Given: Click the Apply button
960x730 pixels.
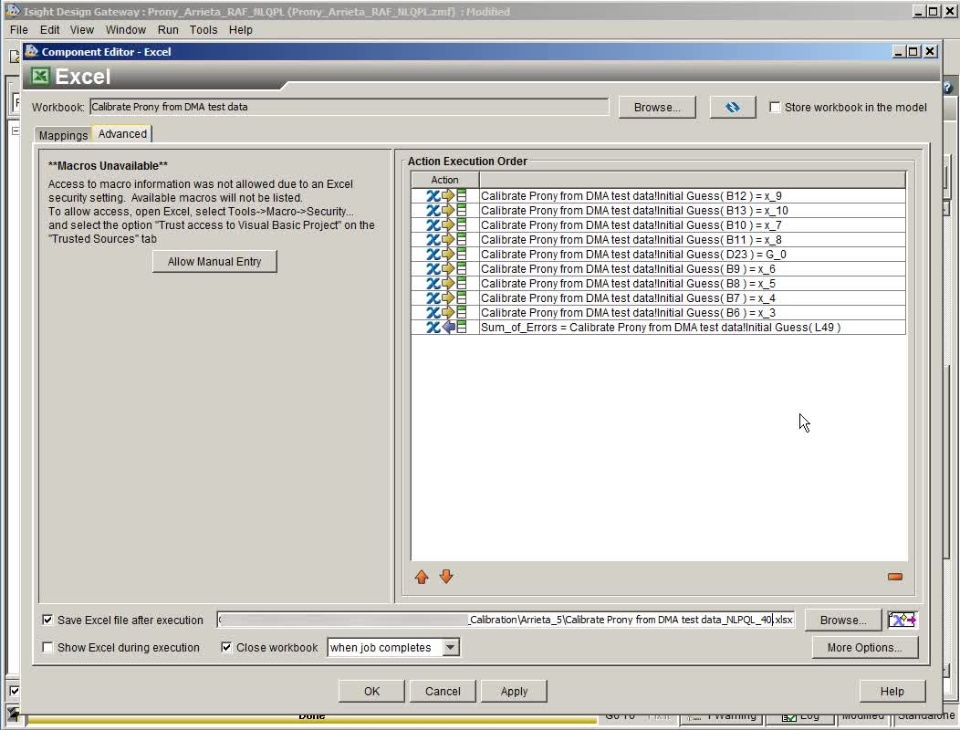Looking at the screenshot, I should coord(514,691).
